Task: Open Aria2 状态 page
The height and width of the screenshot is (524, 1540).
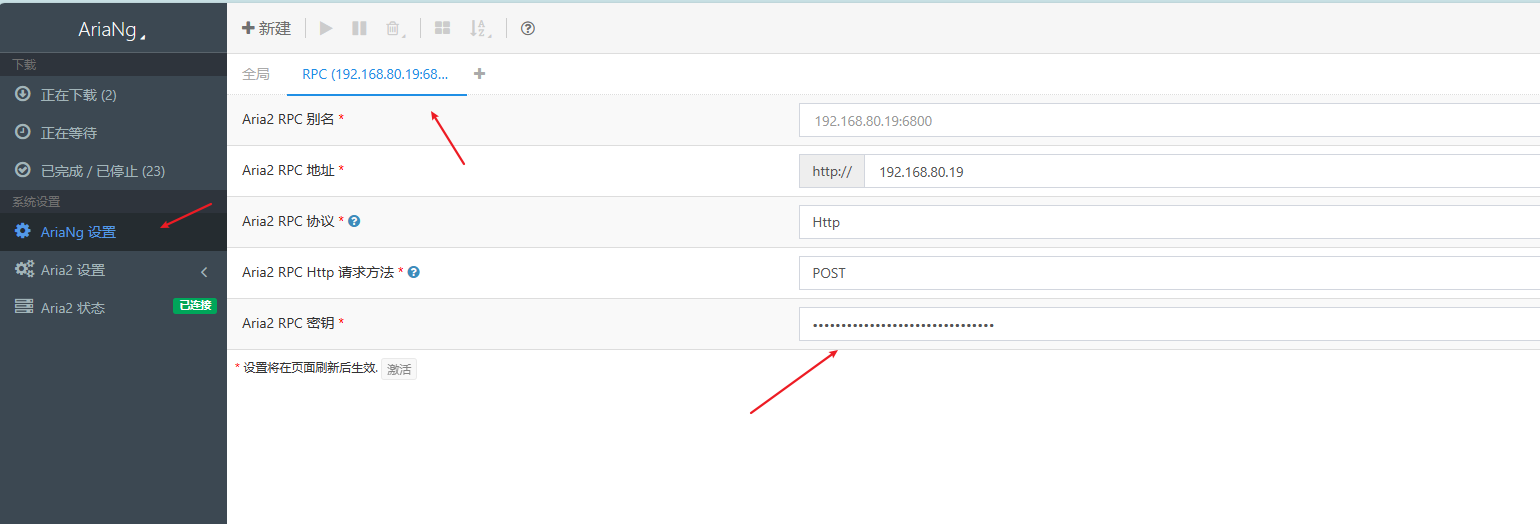Action: (113, 308)
